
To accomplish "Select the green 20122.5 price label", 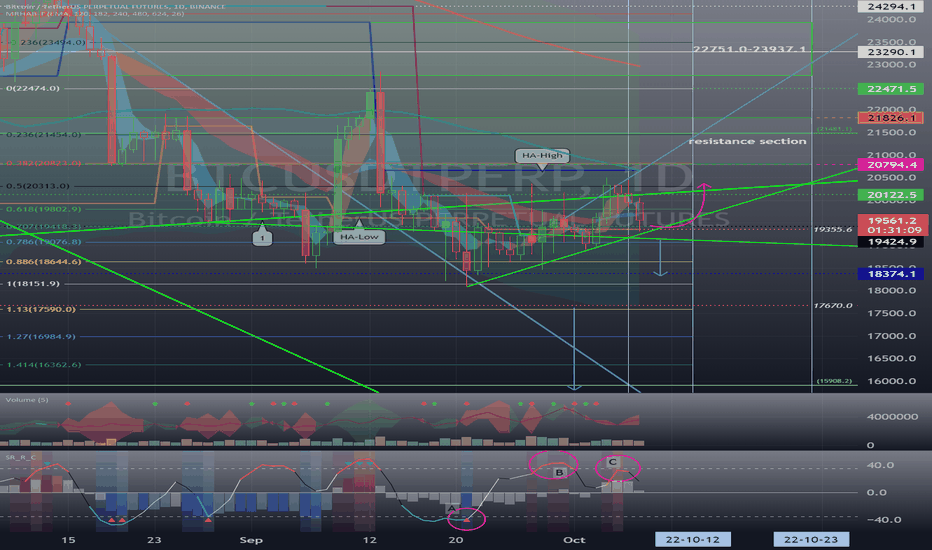I will pyautogui.click(x=890, y=195).
